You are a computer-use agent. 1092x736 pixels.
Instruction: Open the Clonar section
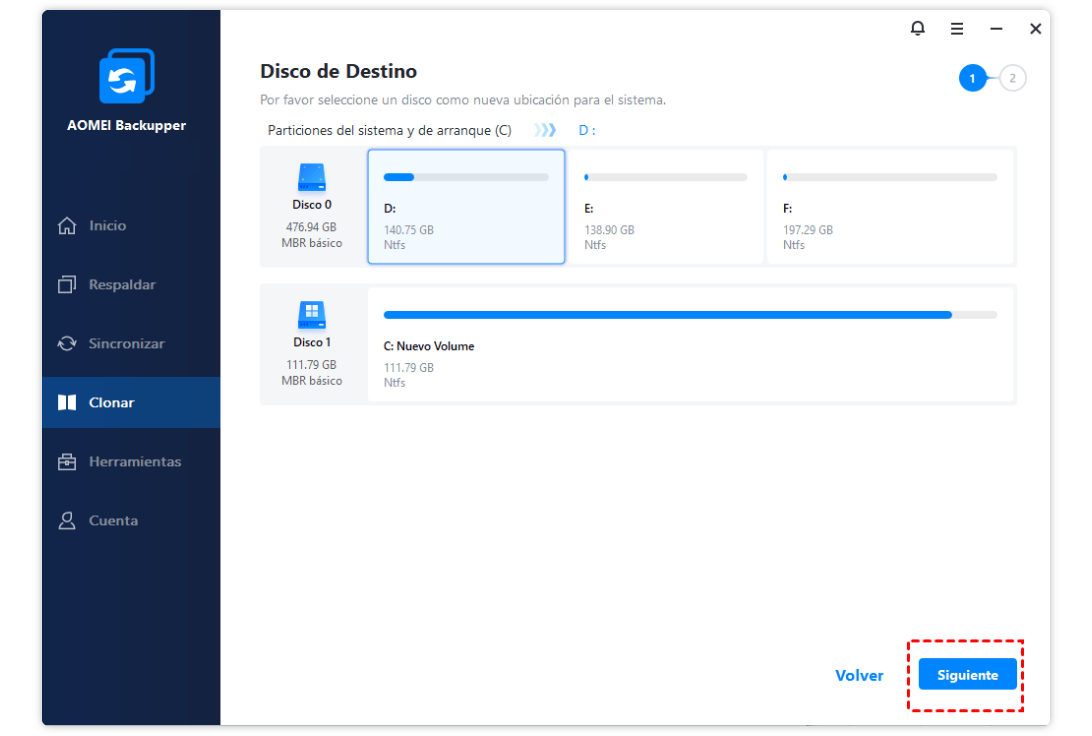click(x=131, y=402)
